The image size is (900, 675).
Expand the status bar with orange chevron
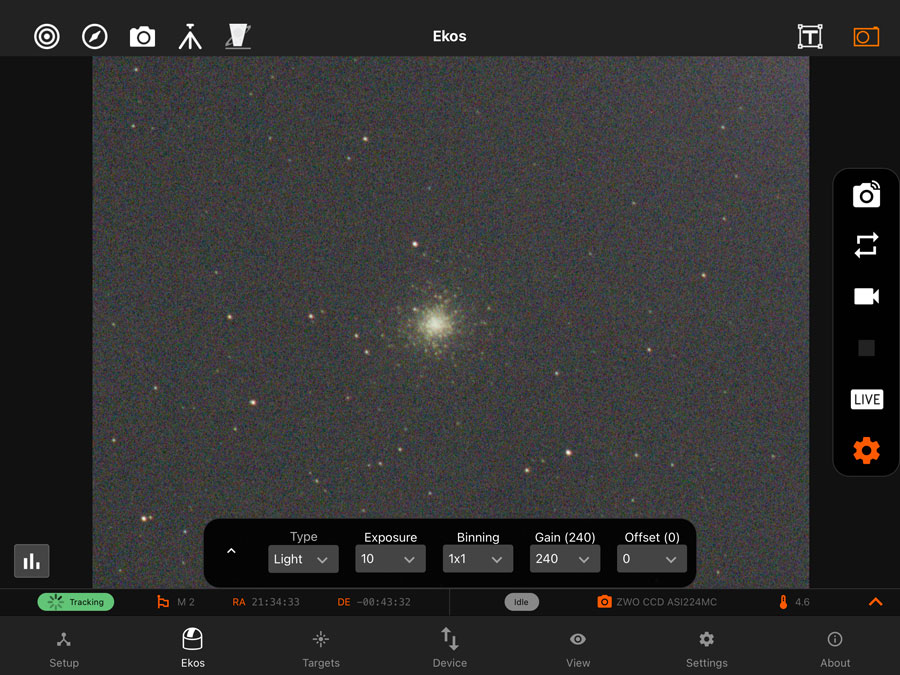click(x=875, y=602)
